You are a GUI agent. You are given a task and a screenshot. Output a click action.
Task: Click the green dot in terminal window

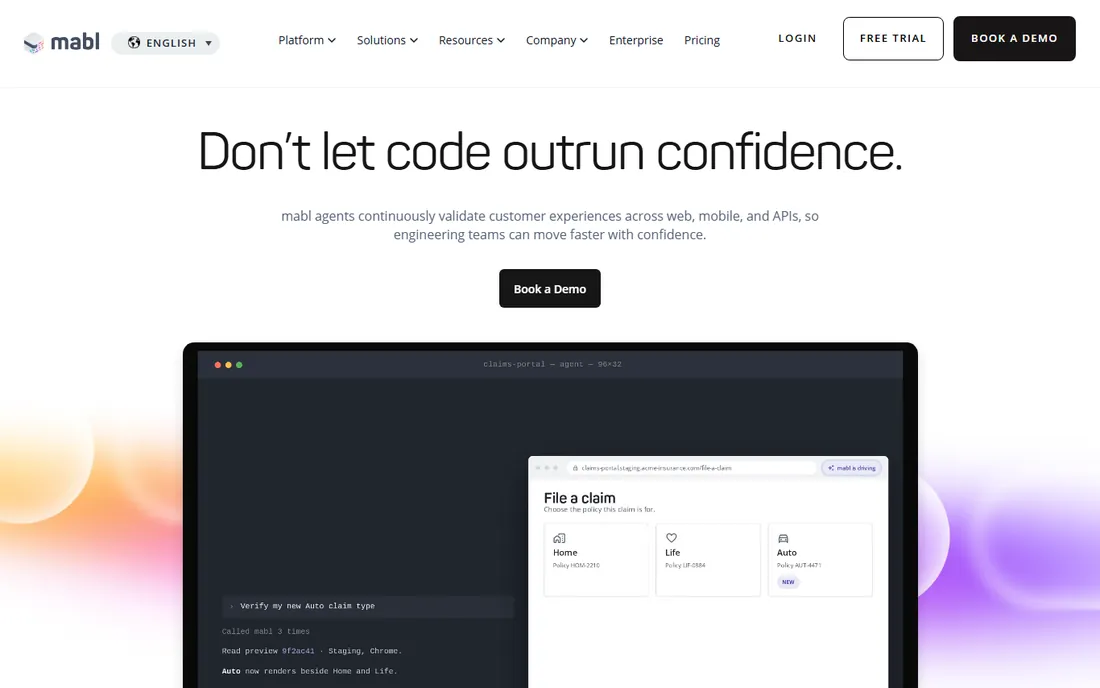click(x=239, y=365)
